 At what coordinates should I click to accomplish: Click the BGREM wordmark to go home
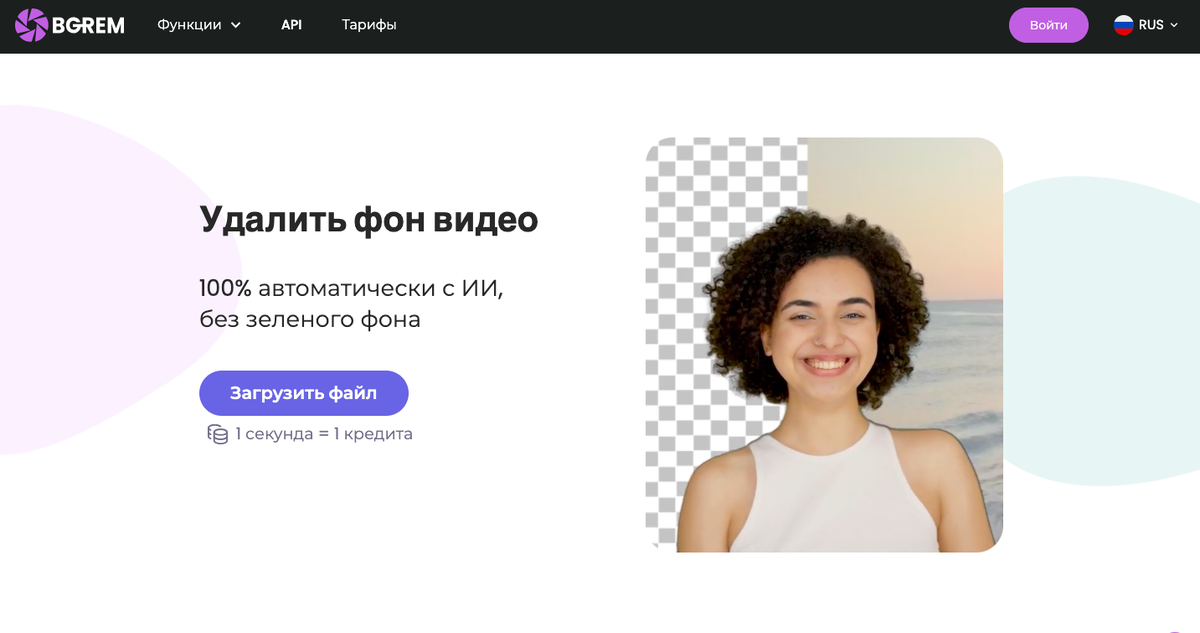coord(87,24)
